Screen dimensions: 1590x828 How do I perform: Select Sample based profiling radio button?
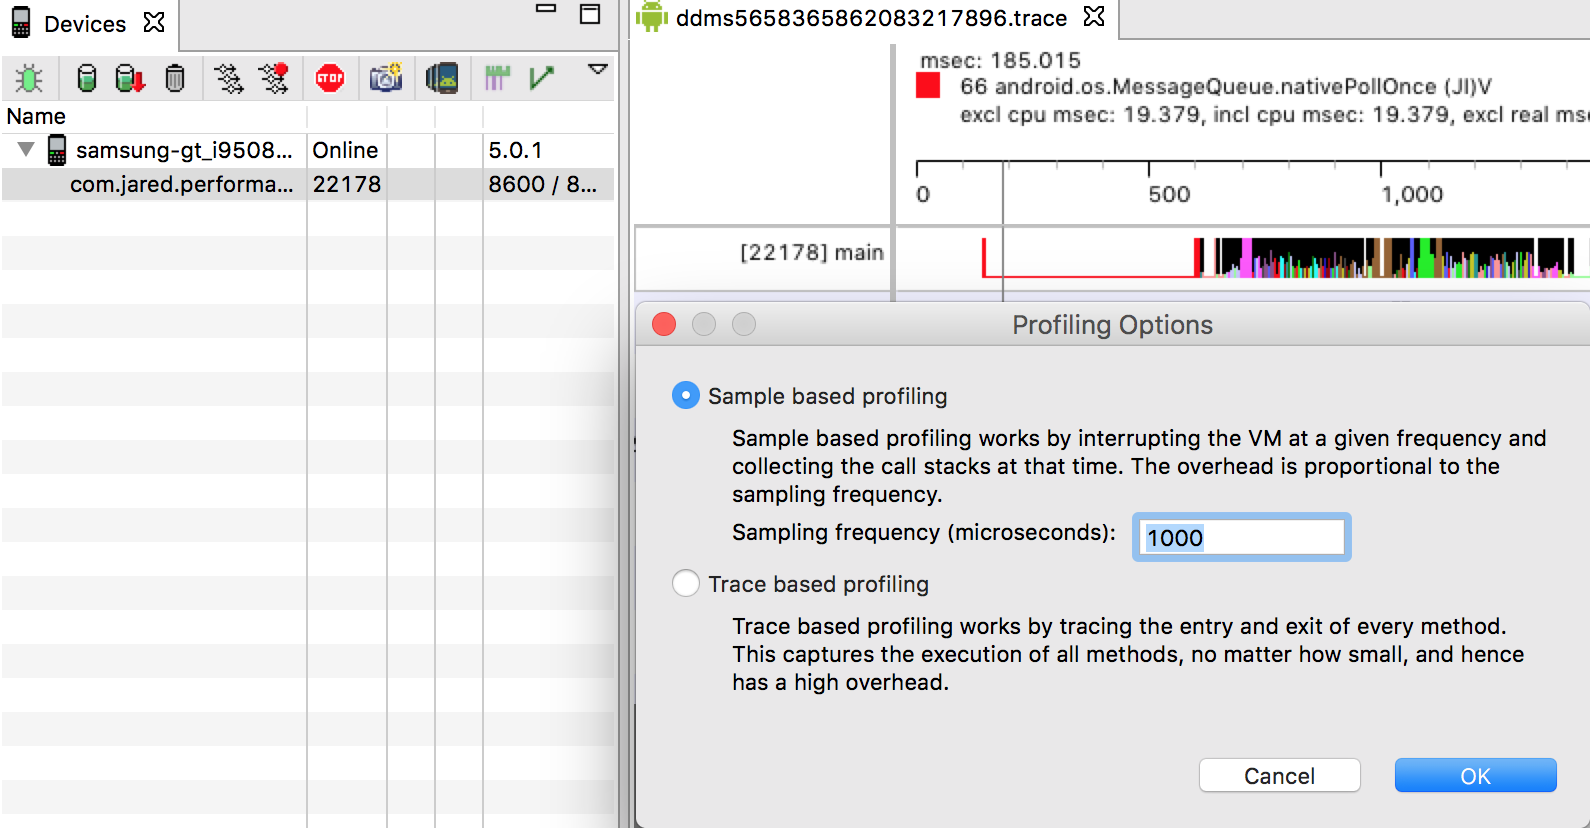[x=685, y=395]
